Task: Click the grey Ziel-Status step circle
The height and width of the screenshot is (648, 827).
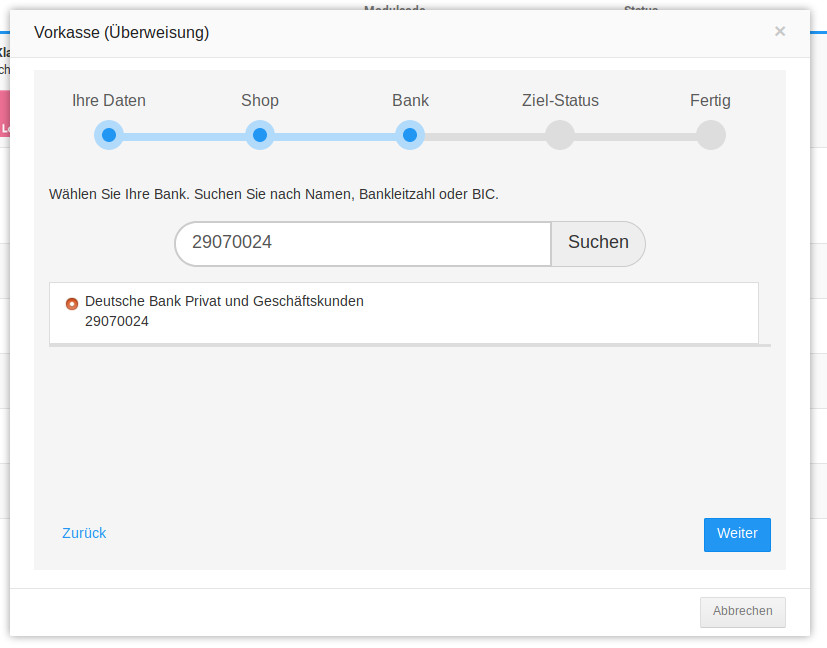Action: coord(560,135)
